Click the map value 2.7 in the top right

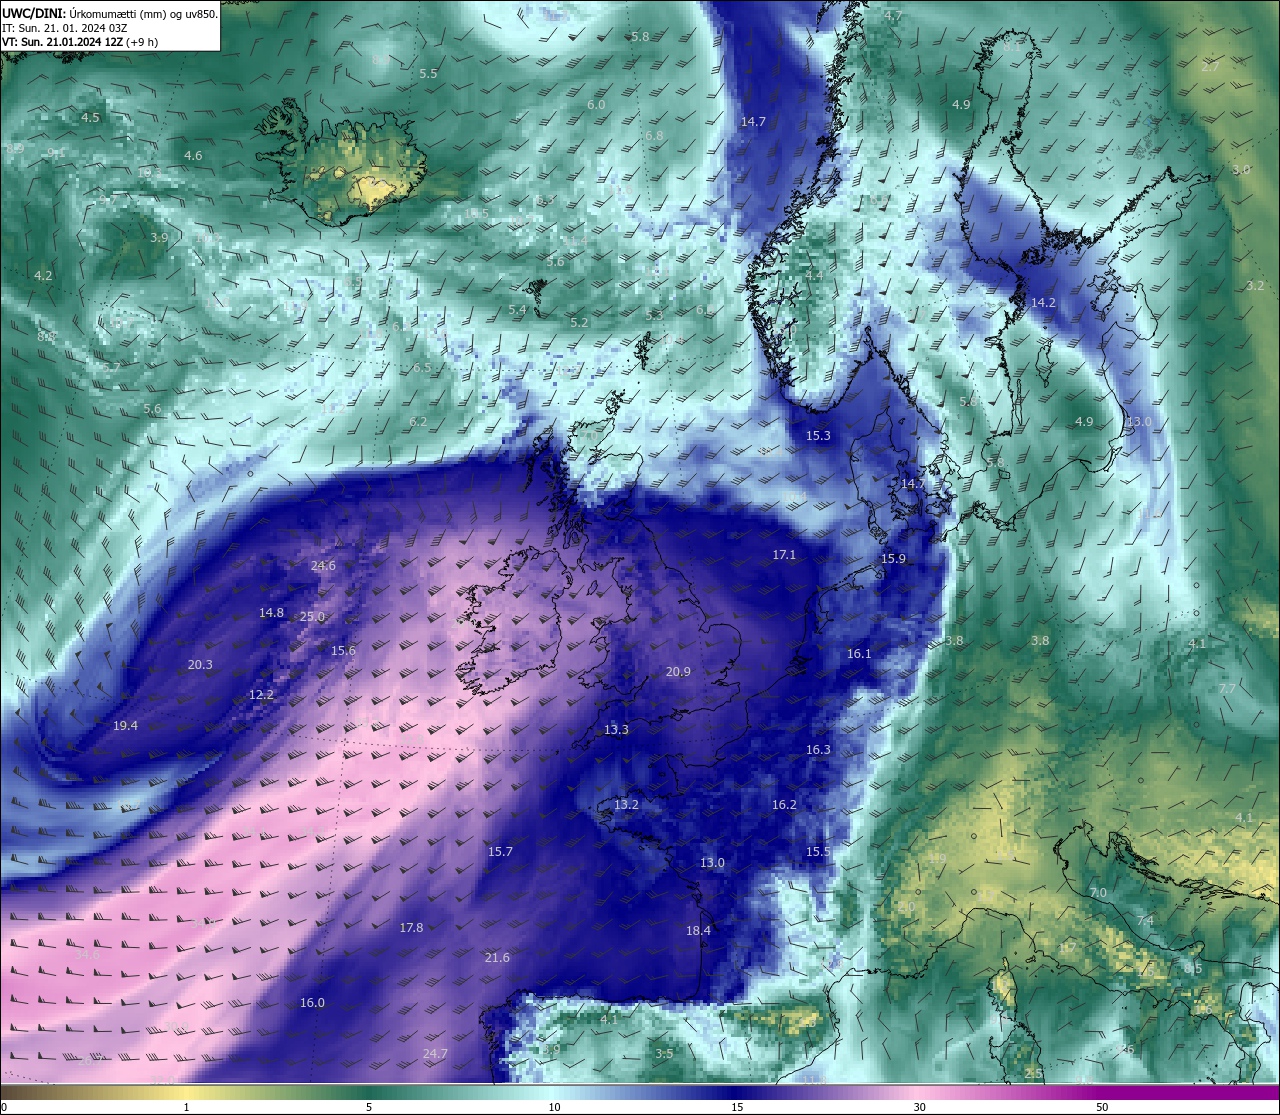click(1210, 66)
